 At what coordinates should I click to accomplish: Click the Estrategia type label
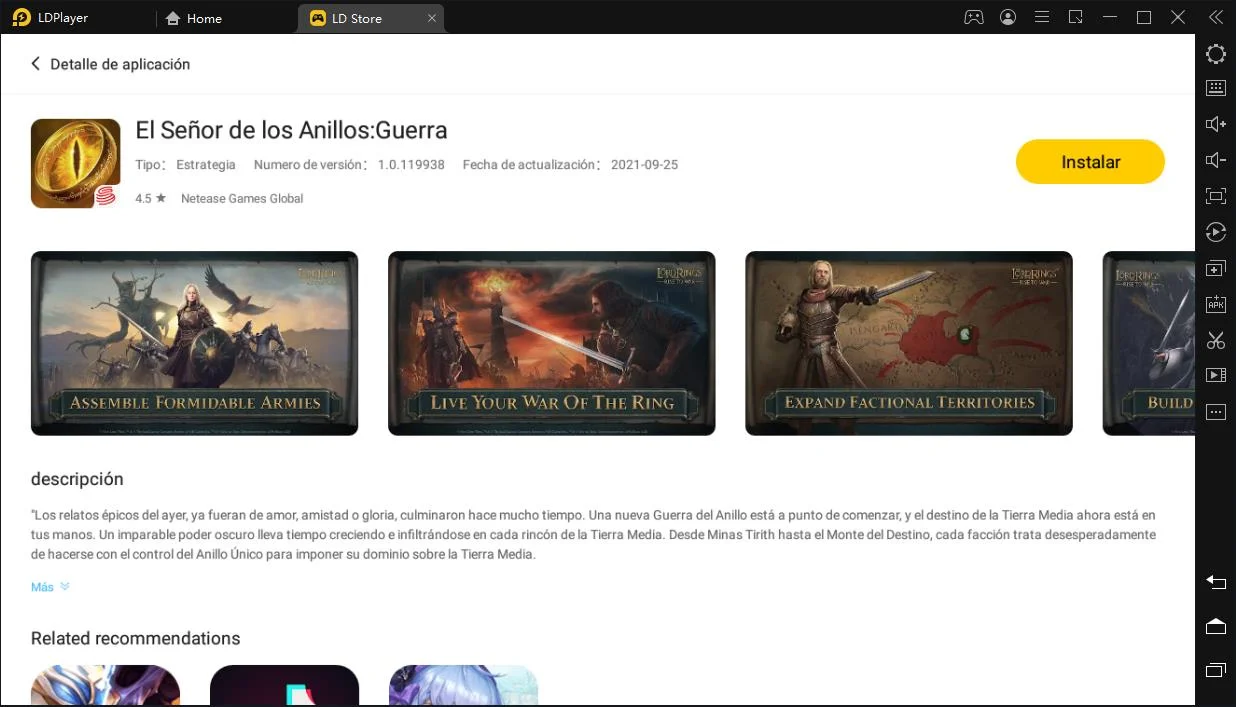click(206, 165)
